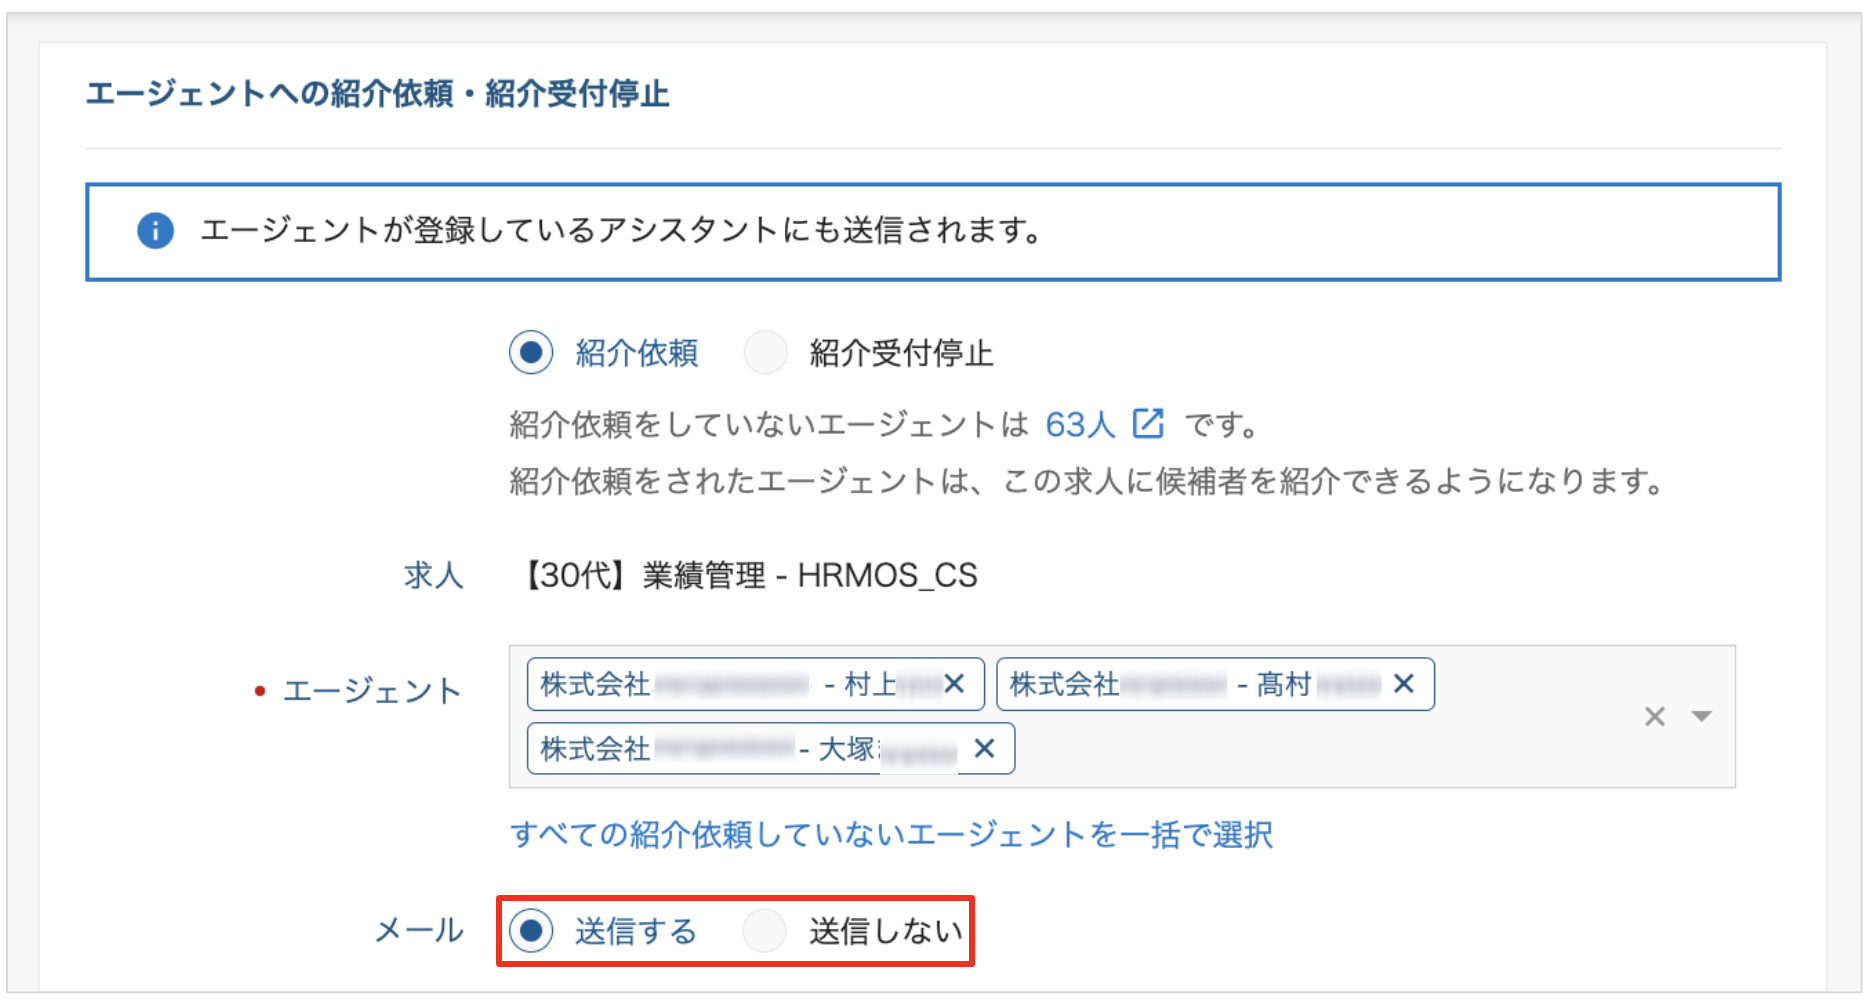
Task: Clear all selected agents with X icon
Action: (1655, 716)
